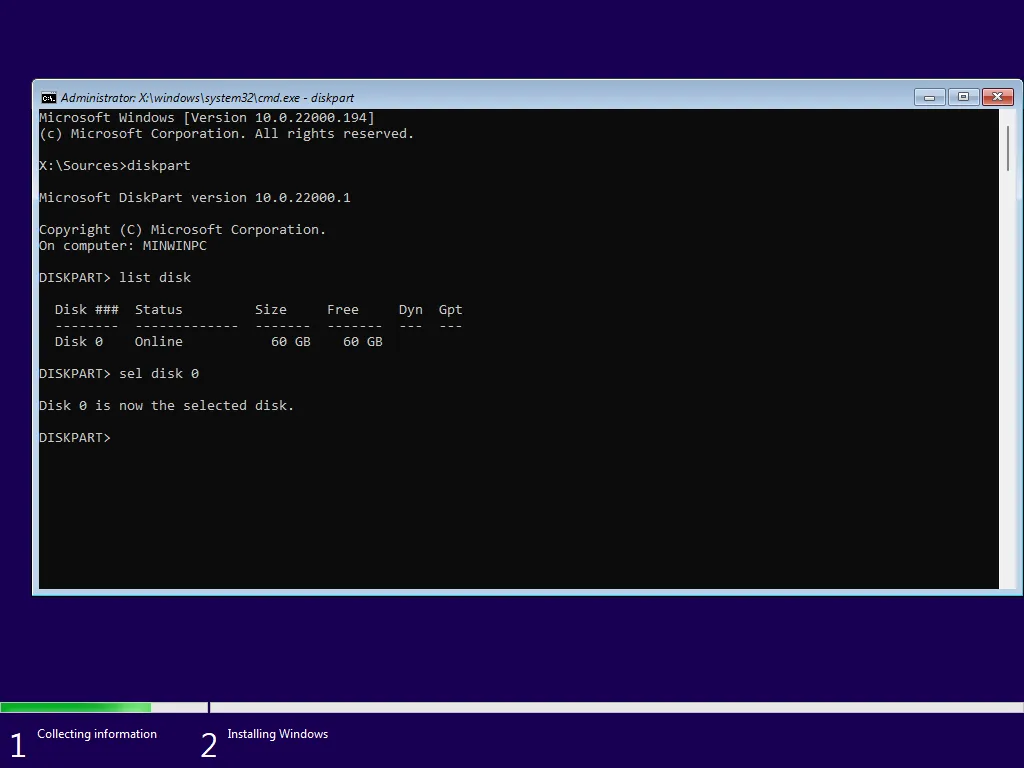Click the maximize button on the console window
1024x768 pixels.
(x=963, y=97)
